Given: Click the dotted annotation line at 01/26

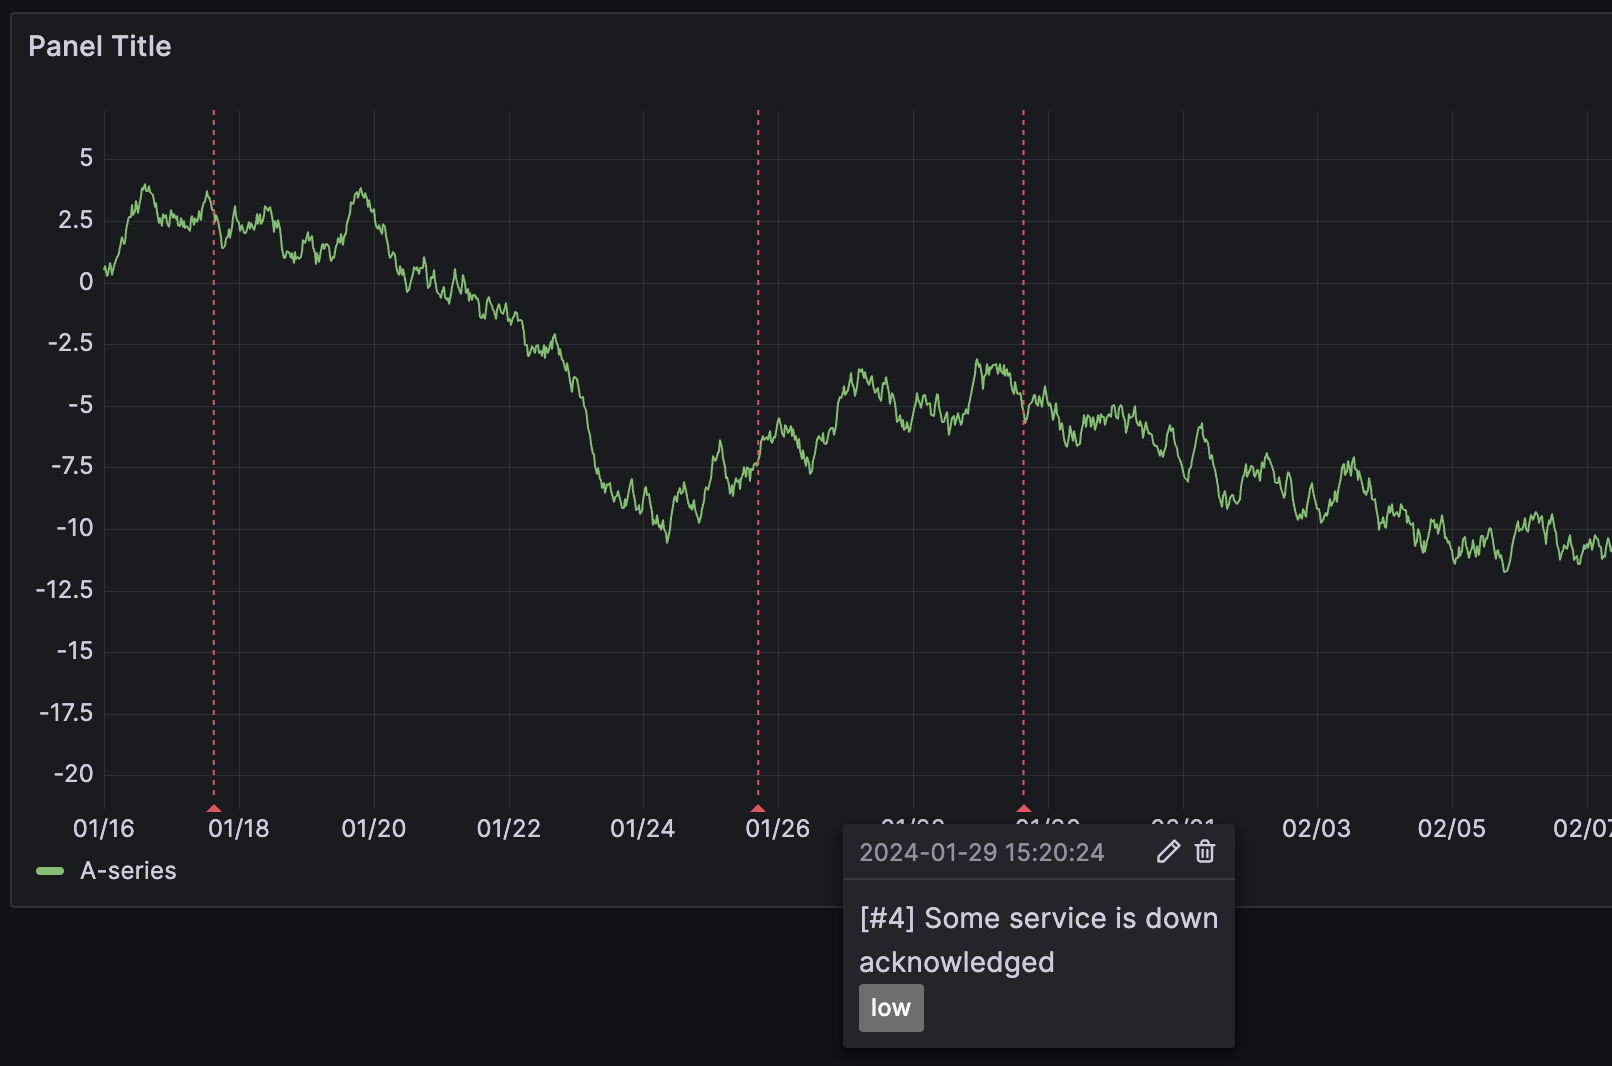Looking at the screenshot, I should point(758,450).
